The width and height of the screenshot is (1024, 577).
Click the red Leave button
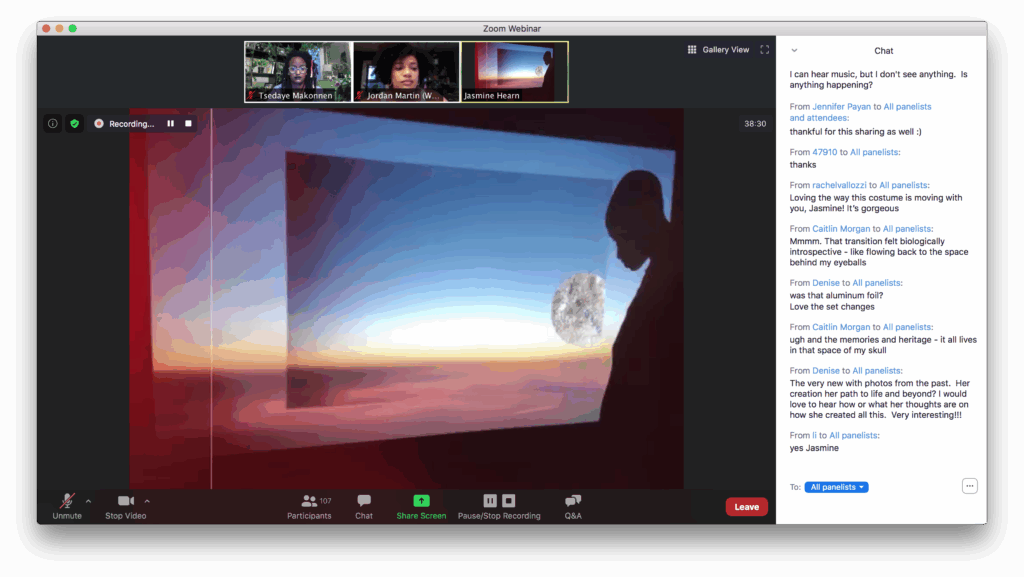(x=746, y=507)
